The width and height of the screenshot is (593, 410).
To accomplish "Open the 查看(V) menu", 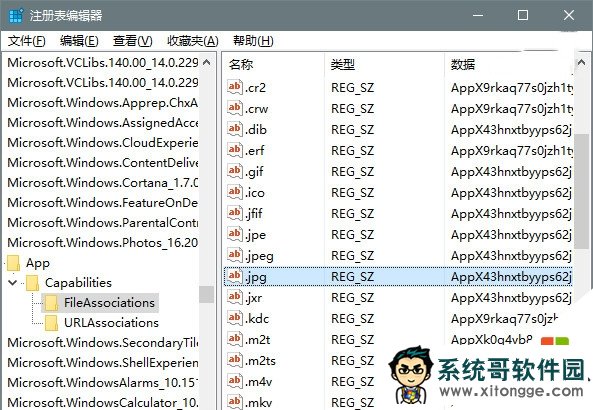I will 132,41.
